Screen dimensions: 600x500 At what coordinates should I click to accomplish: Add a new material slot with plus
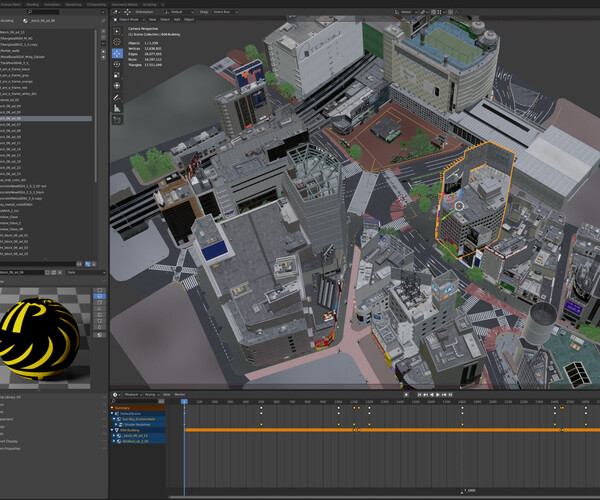103,32
